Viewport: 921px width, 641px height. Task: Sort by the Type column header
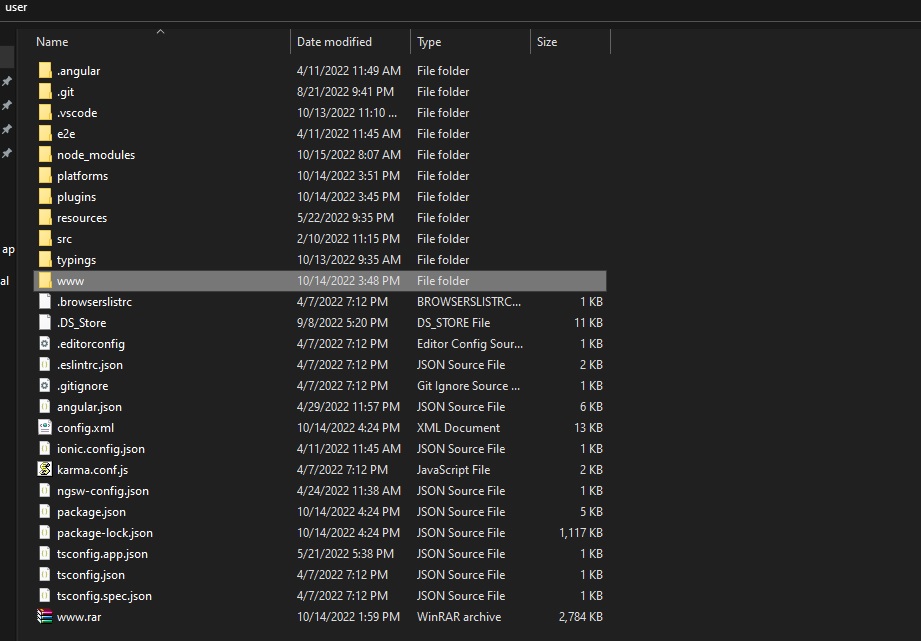[429, 42]
